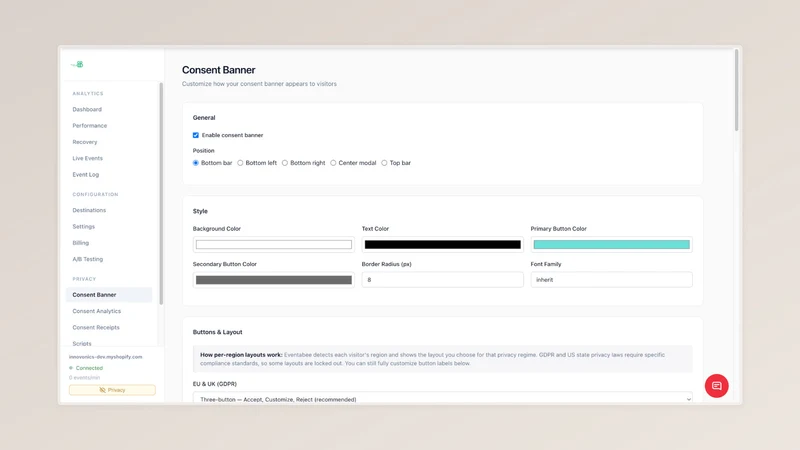Click the Consent Banner page heading

tap(218, 70)
